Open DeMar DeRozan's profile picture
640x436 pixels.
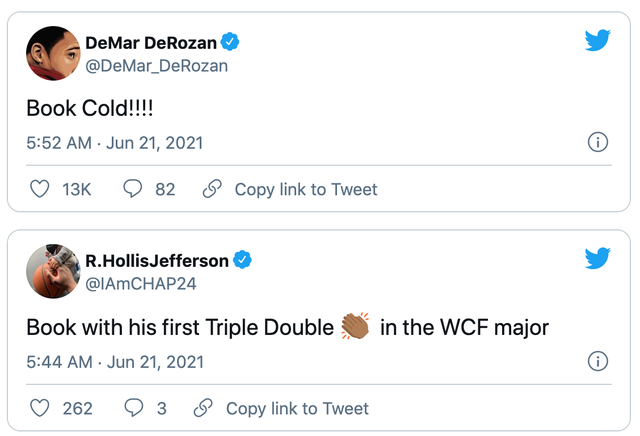coord(50,53)
